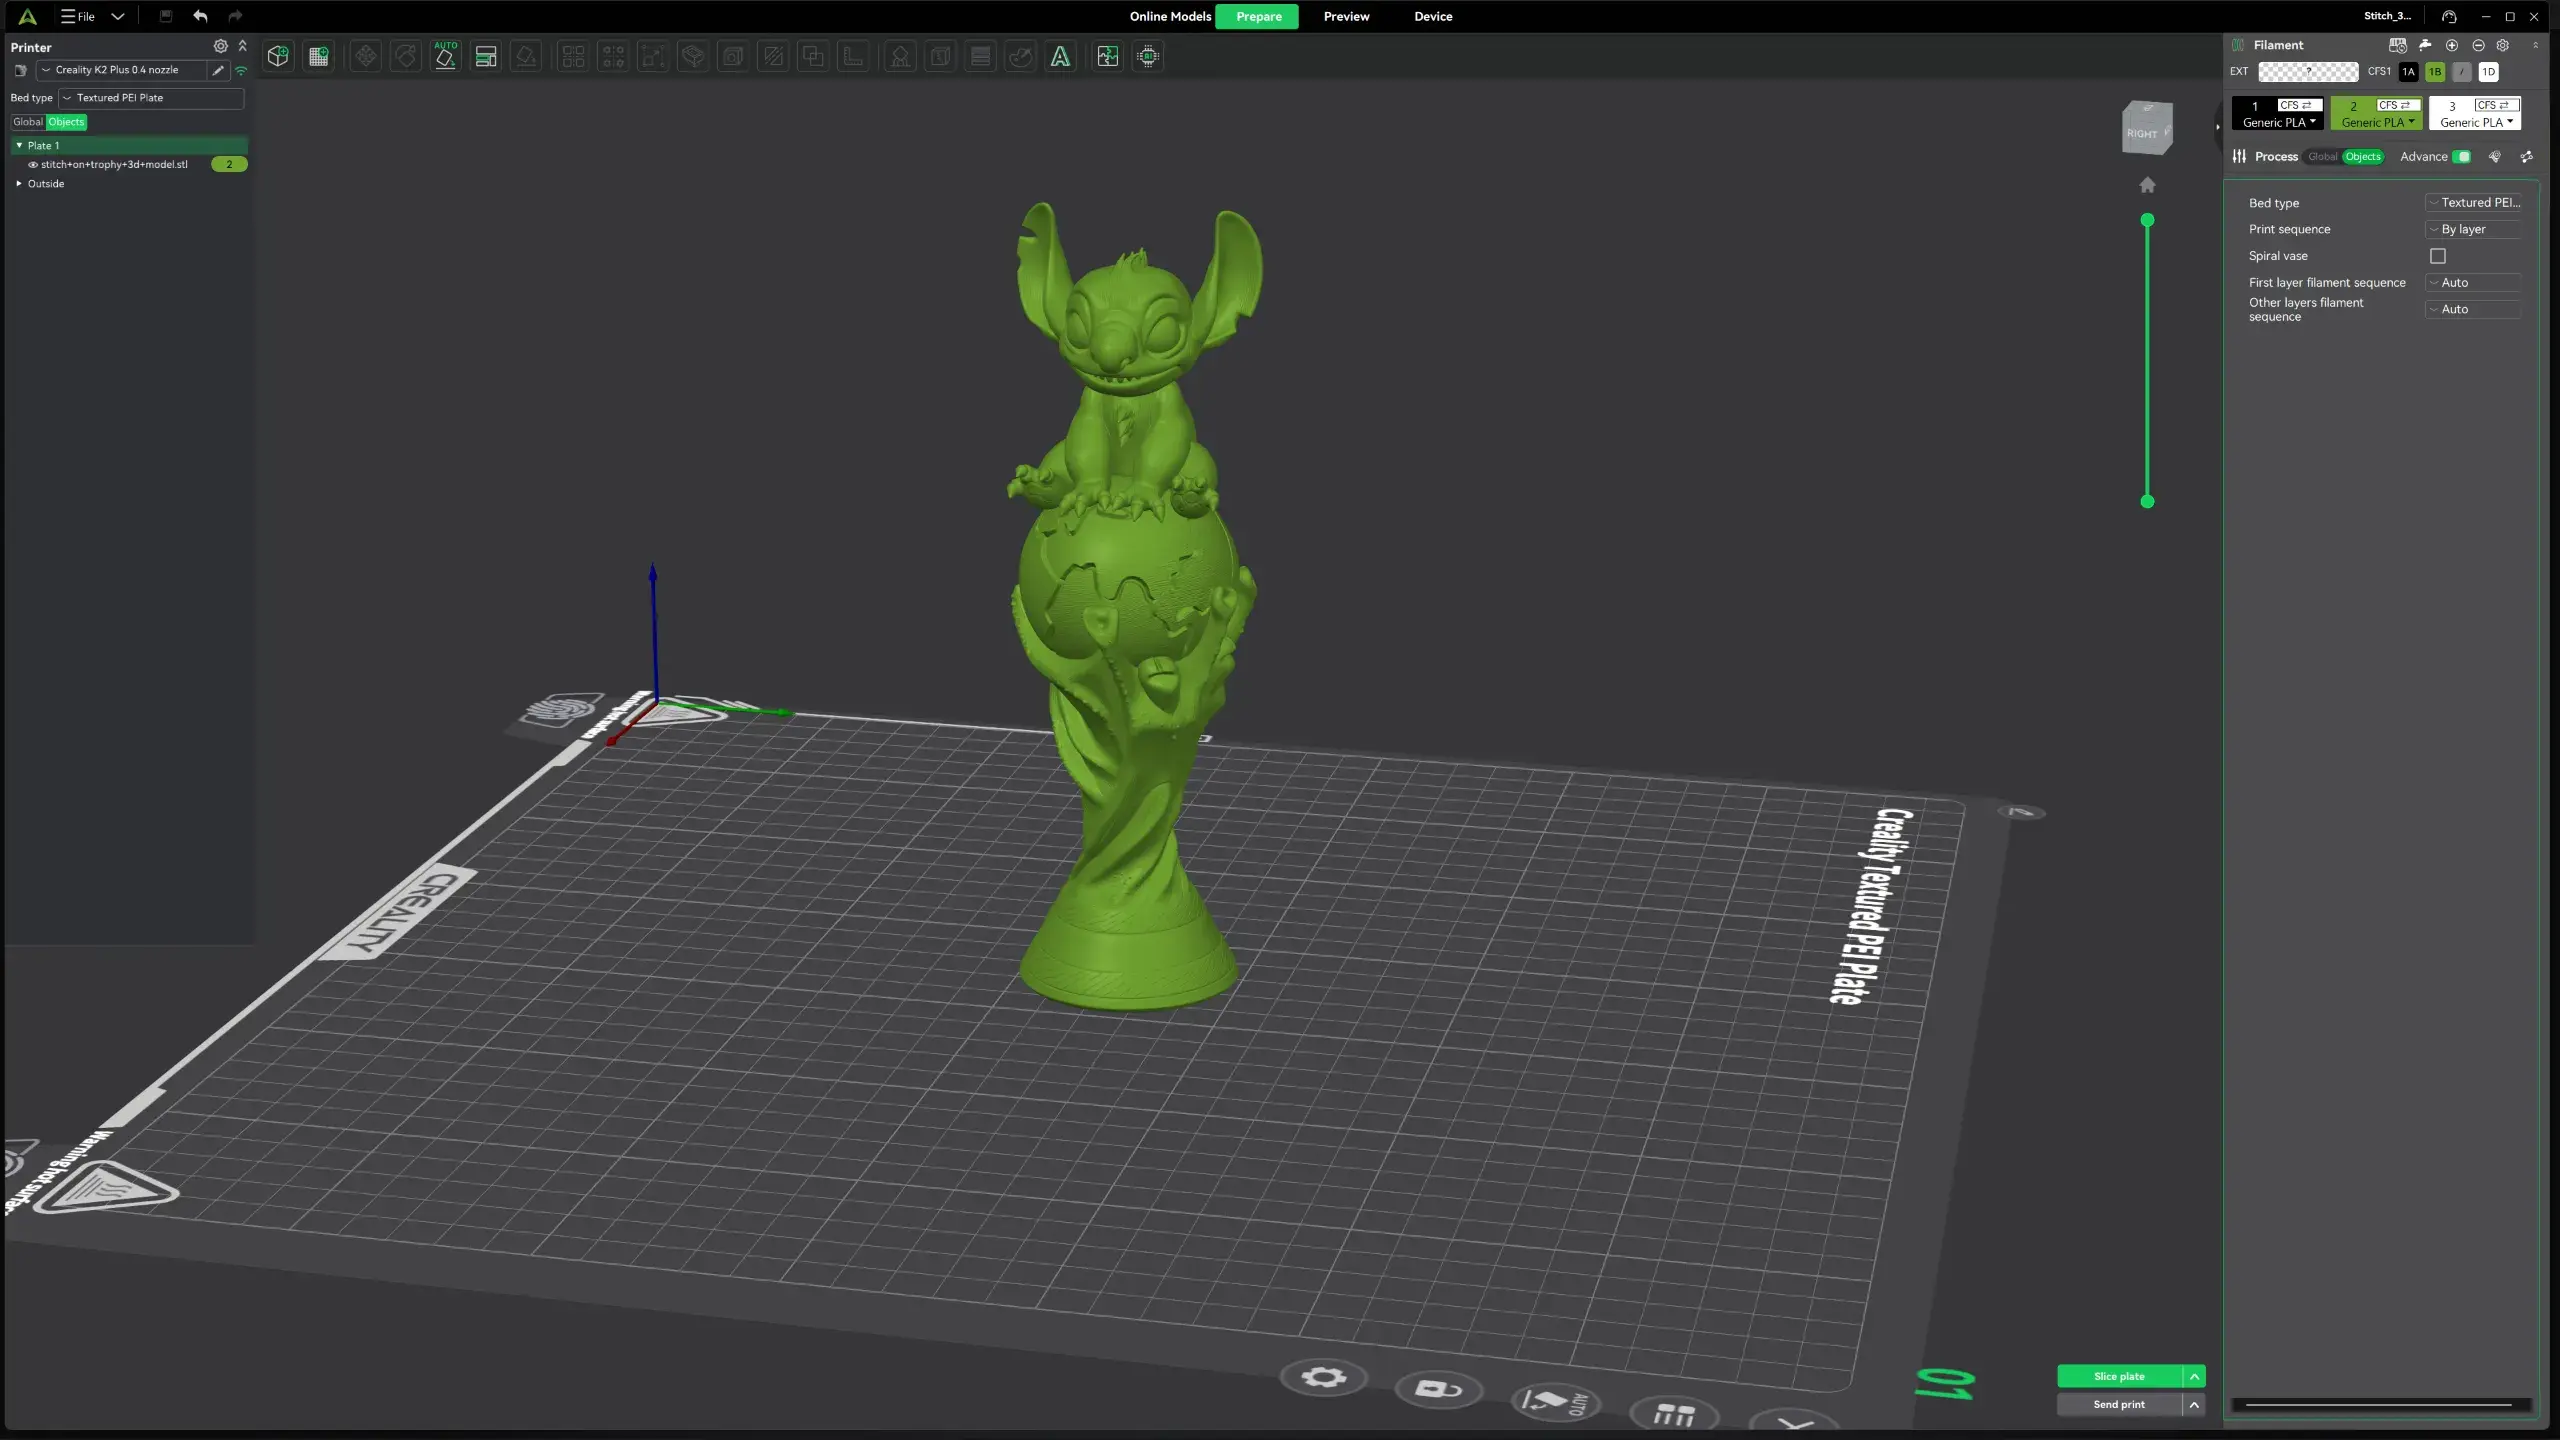Open the Printer settings gear
The image size is (2560, 1440).
(220, 46)
